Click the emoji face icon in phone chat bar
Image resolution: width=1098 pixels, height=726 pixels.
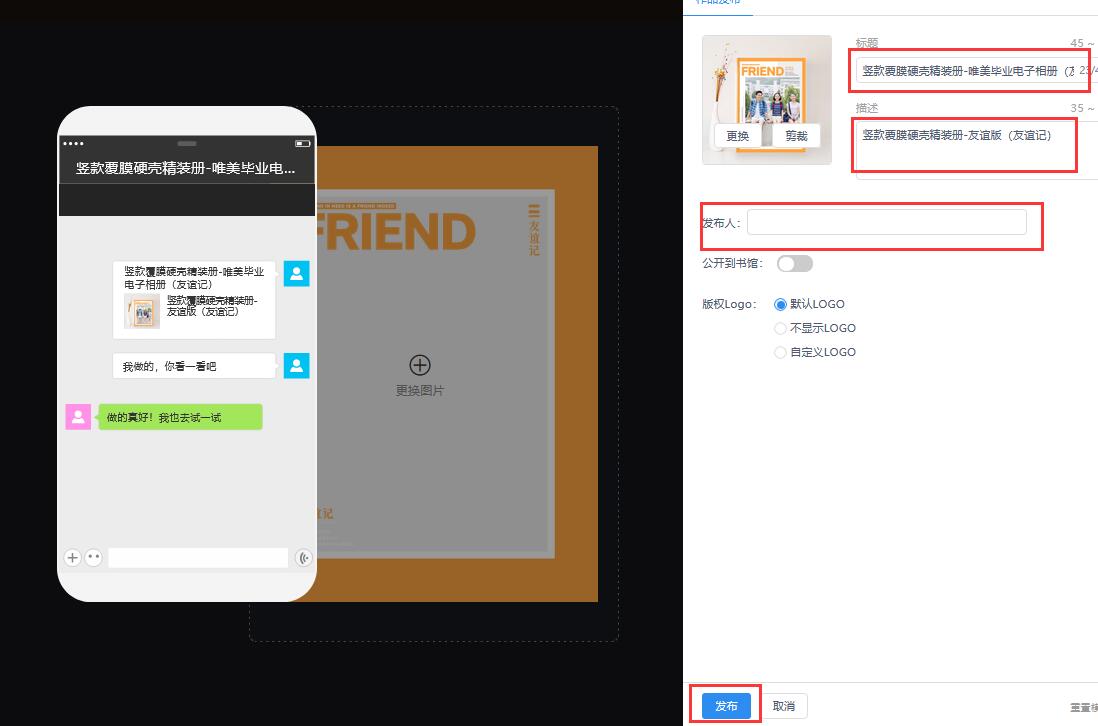click(93, 558)
